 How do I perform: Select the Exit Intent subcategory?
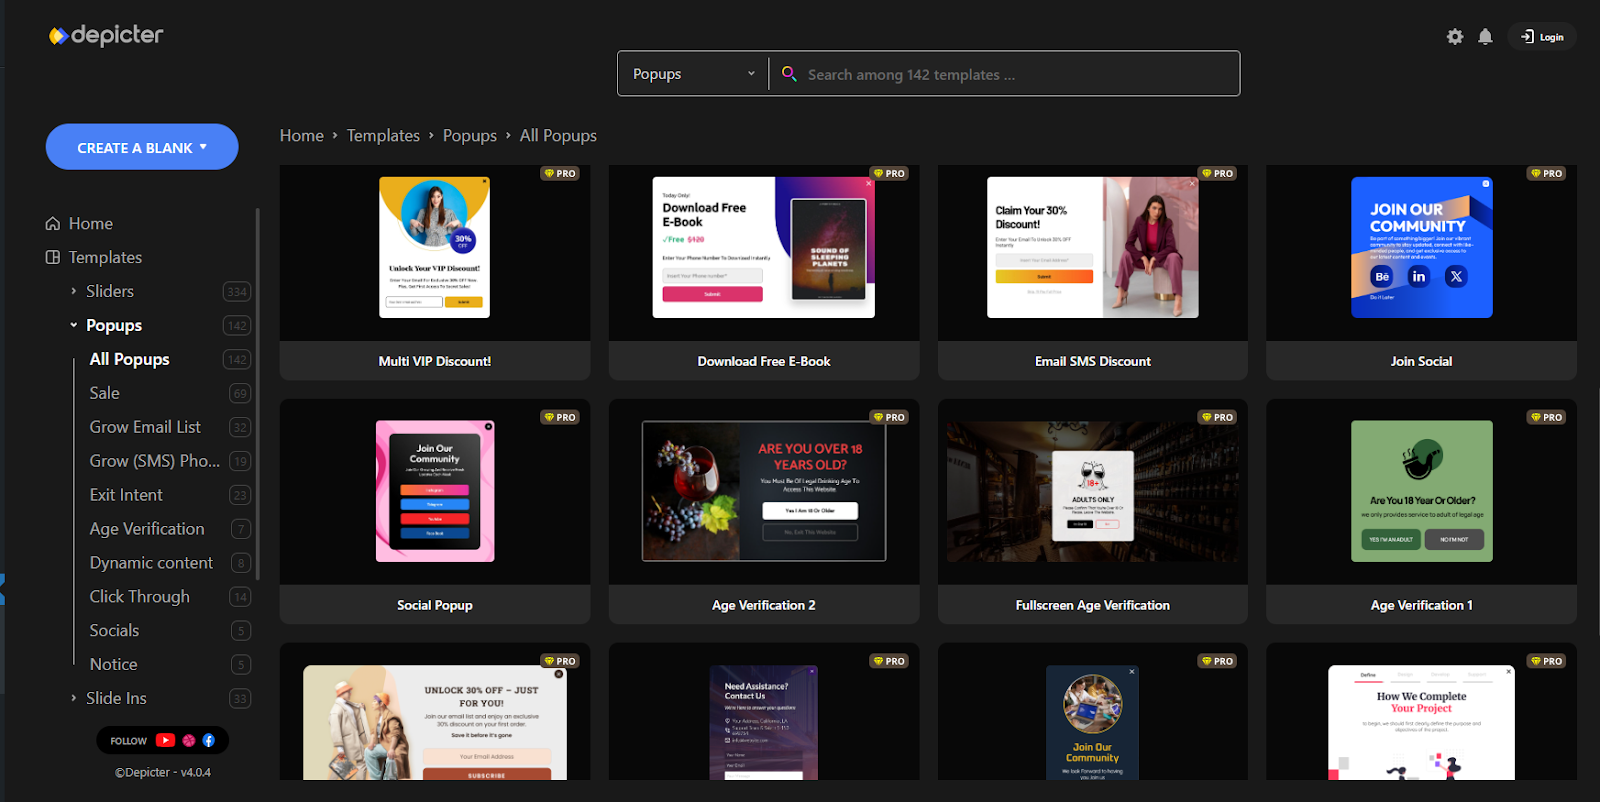click(x=126, y=495)
